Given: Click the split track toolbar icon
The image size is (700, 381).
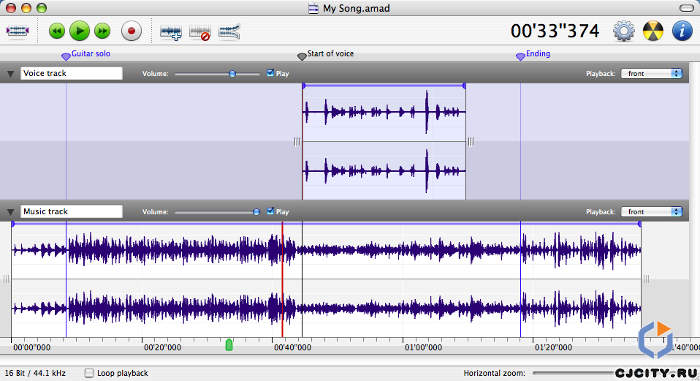Looking at the screenshot, I should point(229,32).
